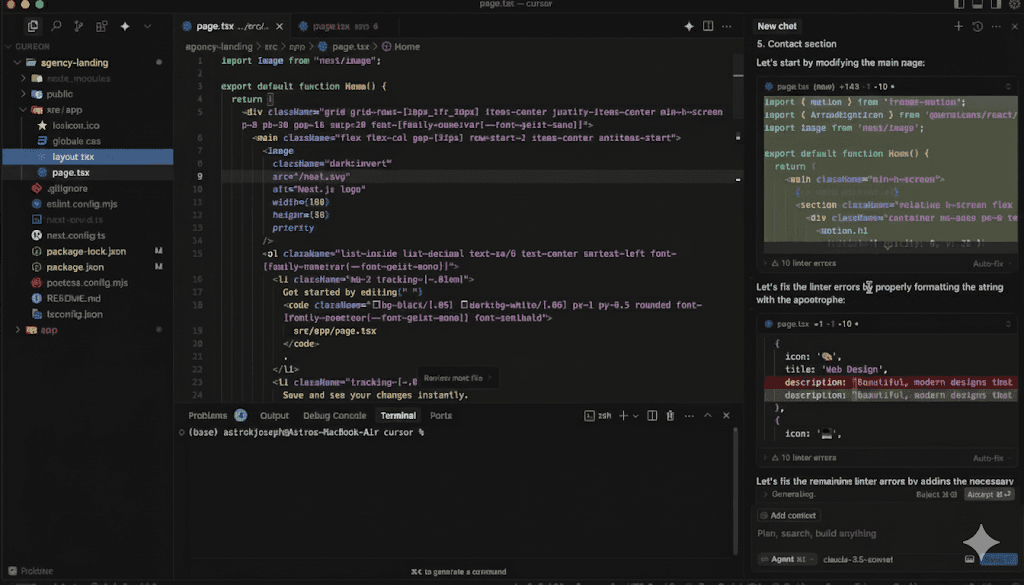Close the bottom terminal panel
This screenshot has height=585, width=1024.
726,415
